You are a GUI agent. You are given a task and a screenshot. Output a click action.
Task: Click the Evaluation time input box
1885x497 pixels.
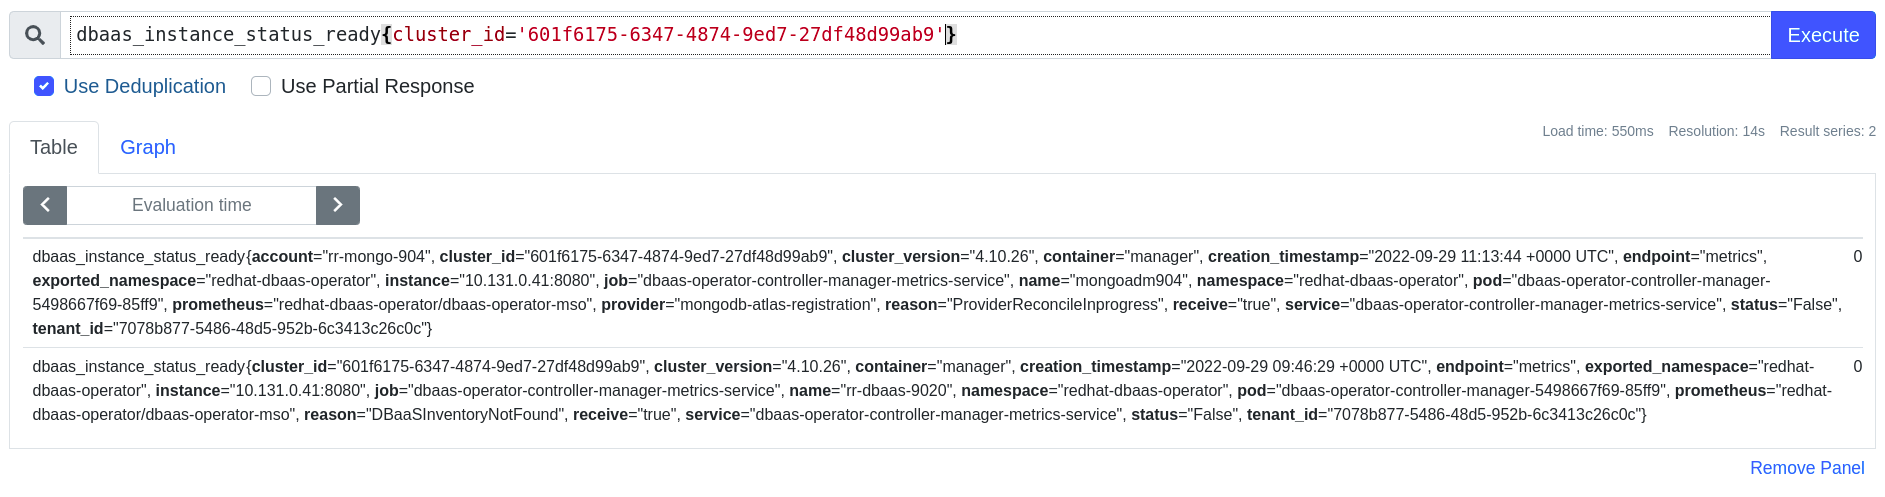191,205
